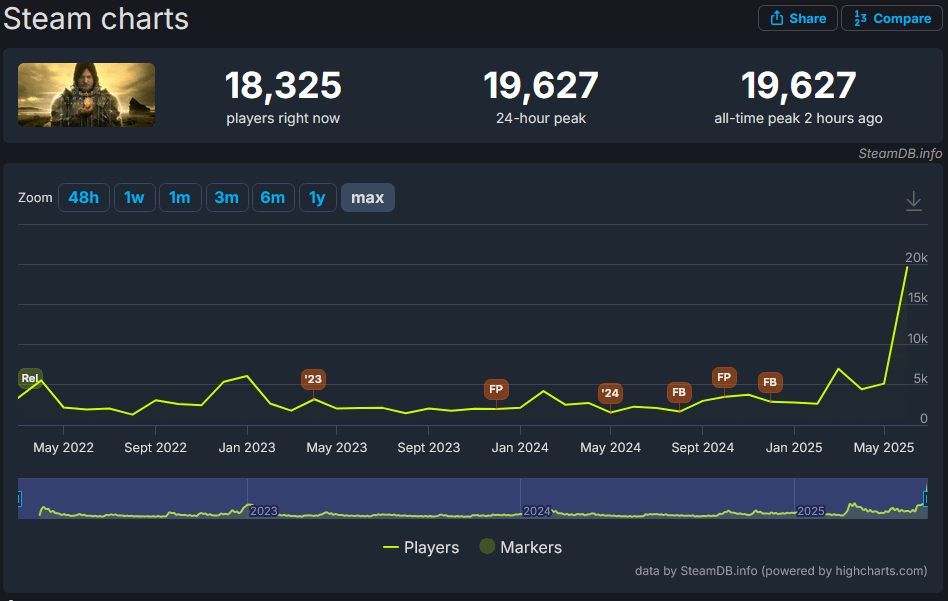Set zoom to 1w
Image resolution: width=948 pixels, height=601 pixels.
134,198
